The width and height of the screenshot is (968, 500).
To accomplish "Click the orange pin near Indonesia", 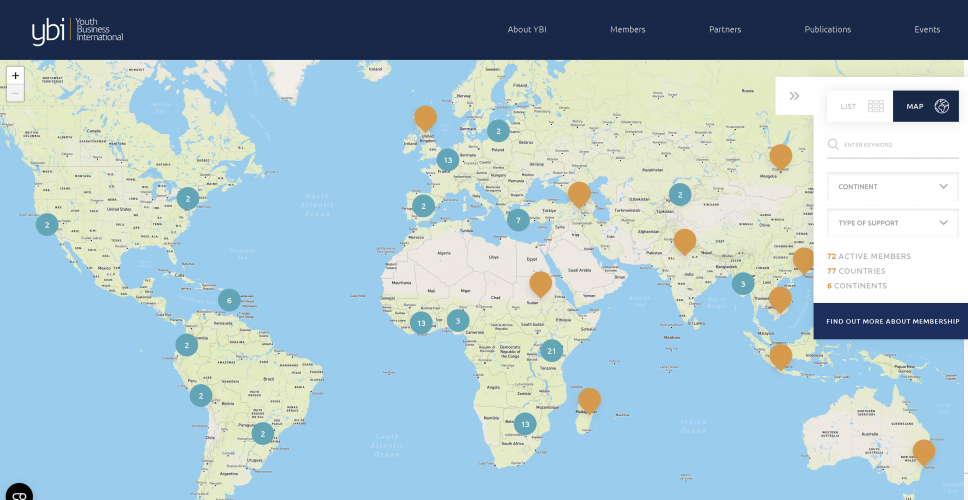I will click(780, 356).
